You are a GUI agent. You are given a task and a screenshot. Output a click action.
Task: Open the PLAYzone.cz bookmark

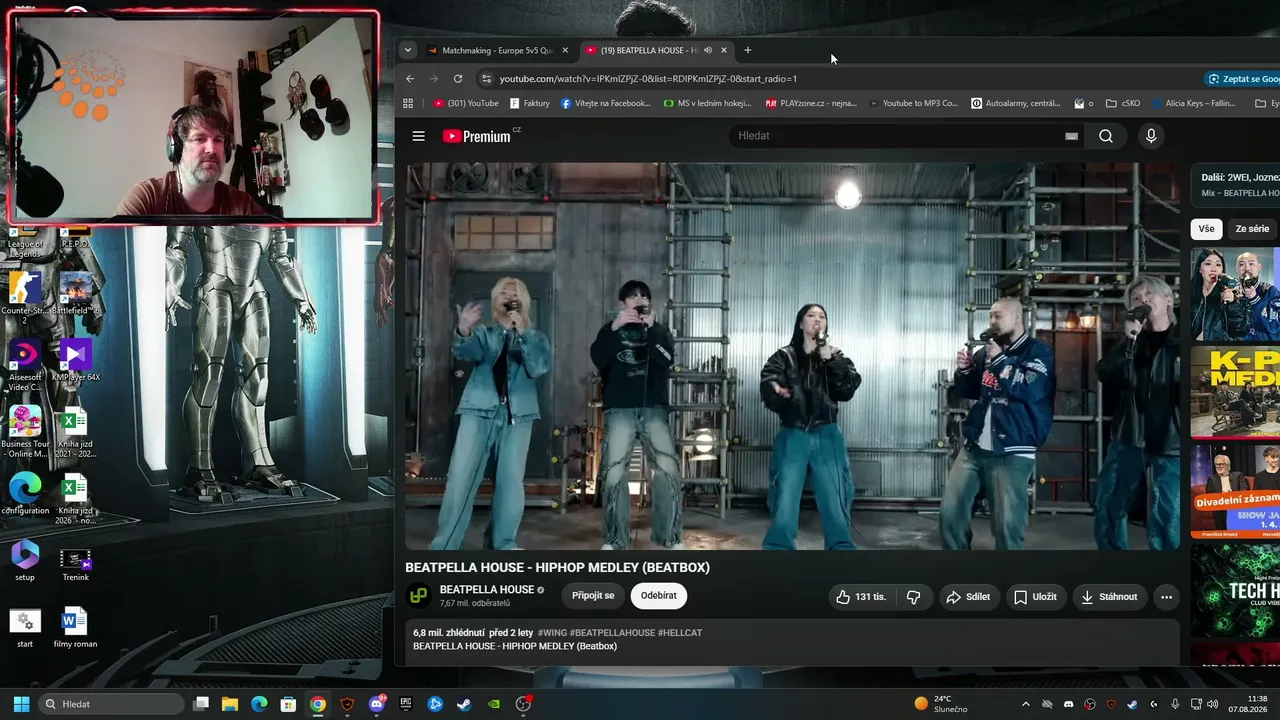(811, 103)
